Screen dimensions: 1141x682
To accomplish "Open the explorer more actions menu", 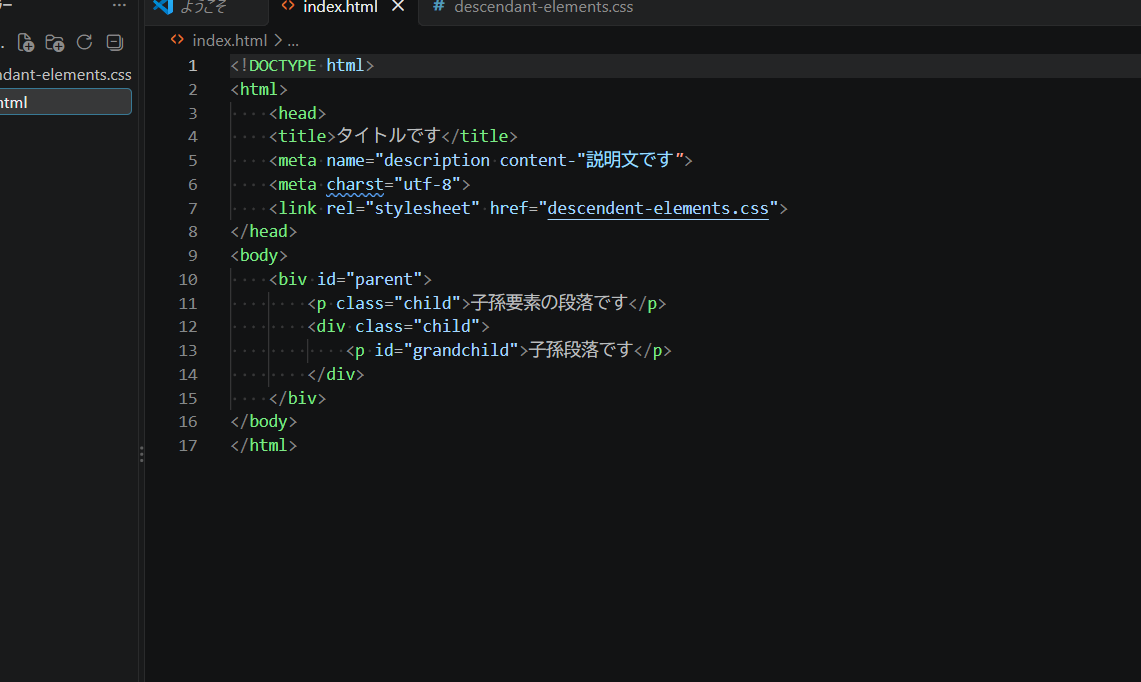I will click(x=119, y=5).
